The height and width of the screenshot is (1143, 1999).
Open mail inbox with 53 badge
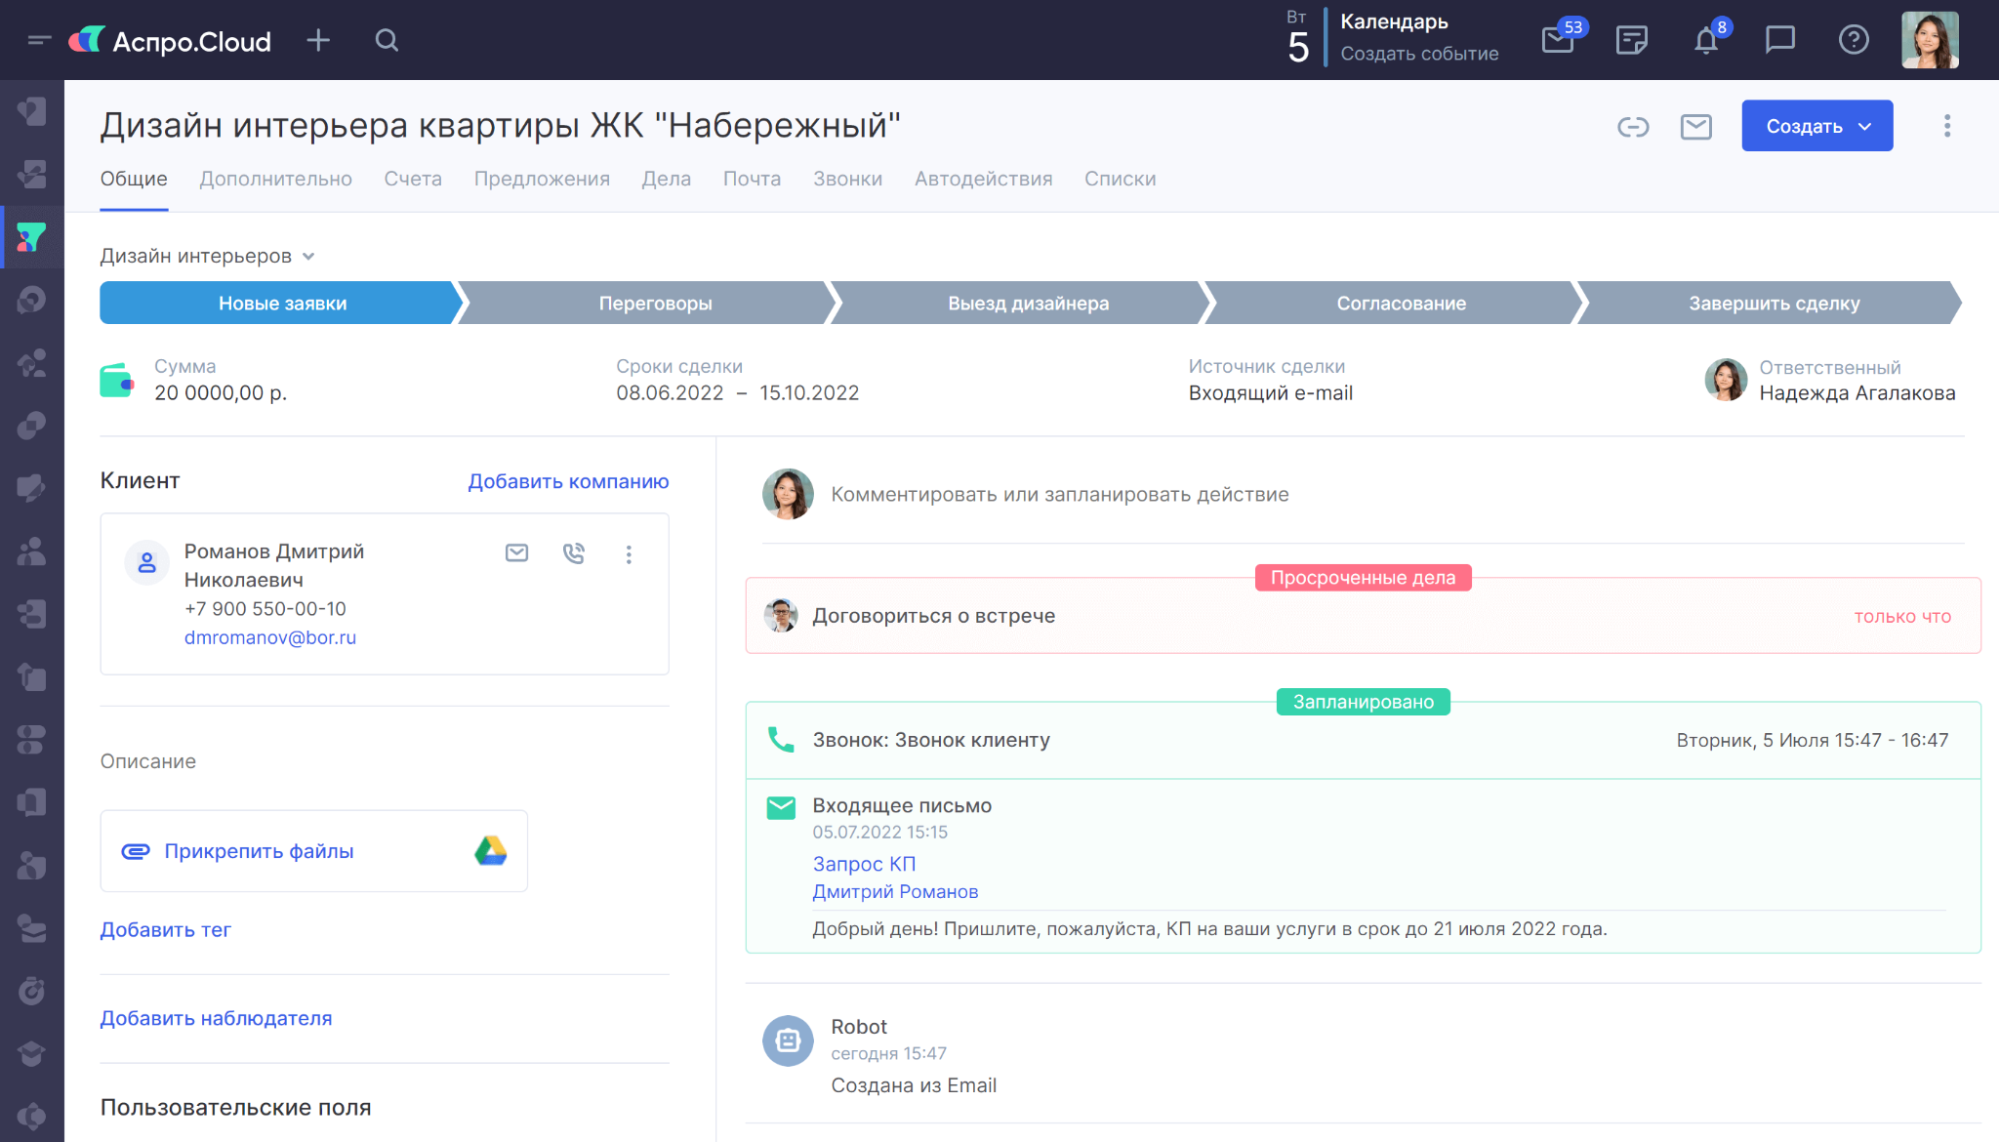(1558, 40)
